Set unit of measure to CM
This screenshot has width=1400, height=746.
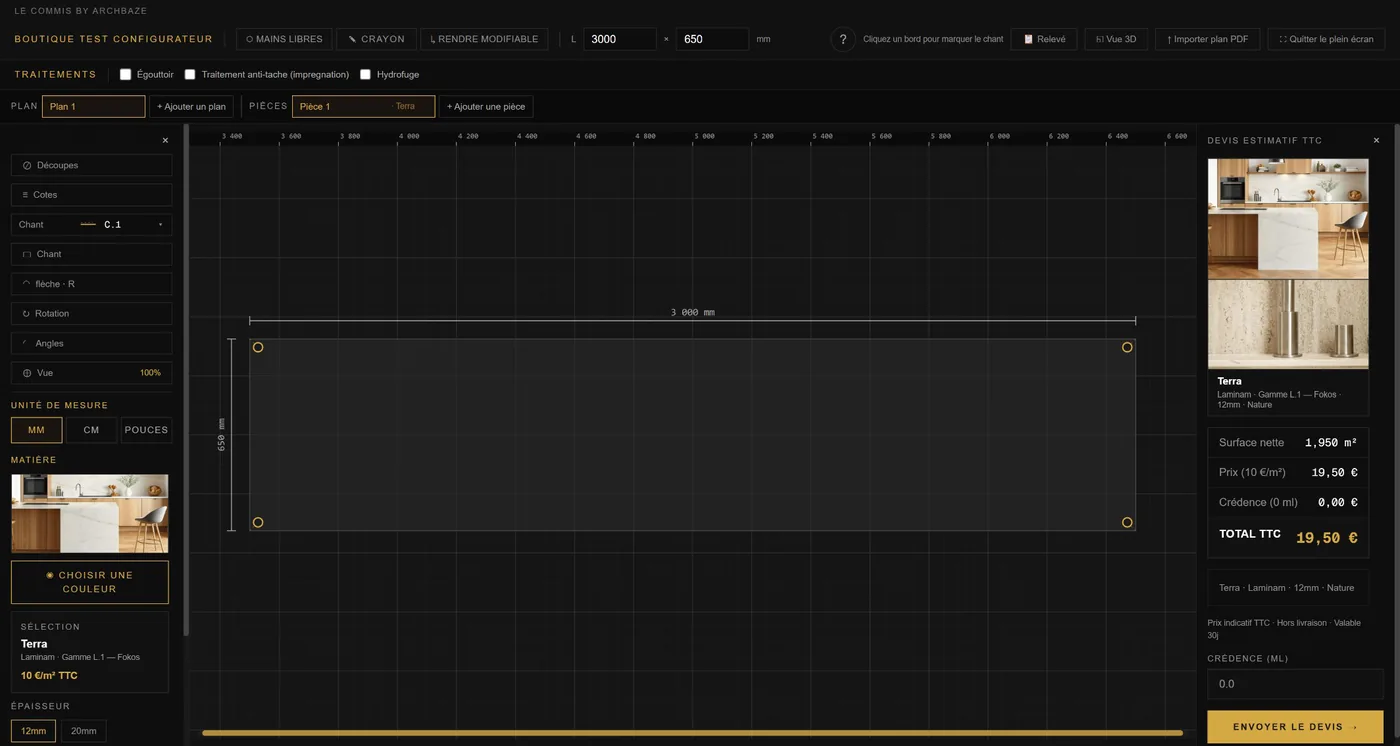(91, 430)
